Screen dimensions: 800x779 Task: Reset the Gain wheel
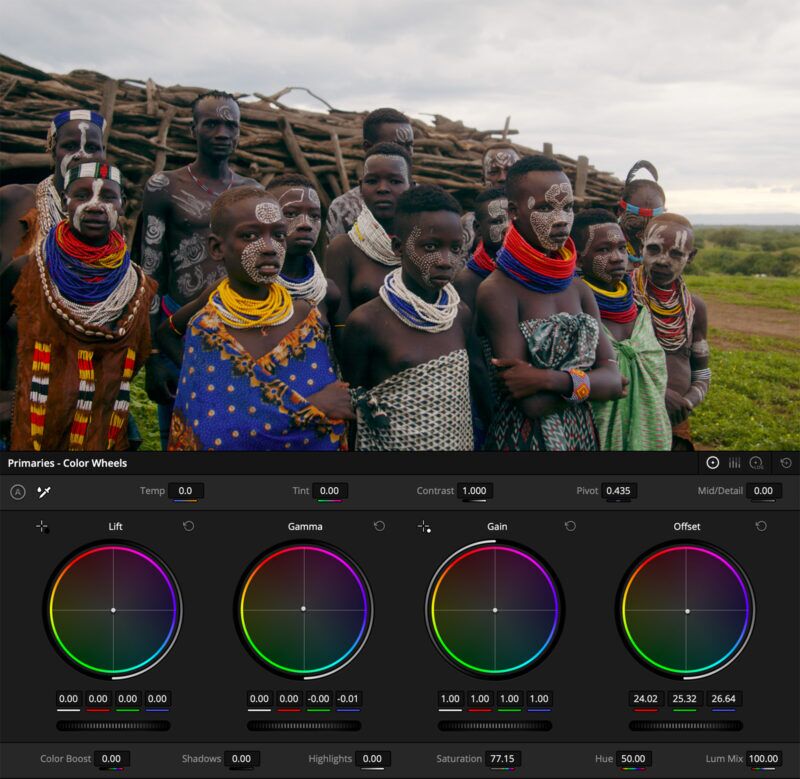pyautogui.click(x=570, y=526)
